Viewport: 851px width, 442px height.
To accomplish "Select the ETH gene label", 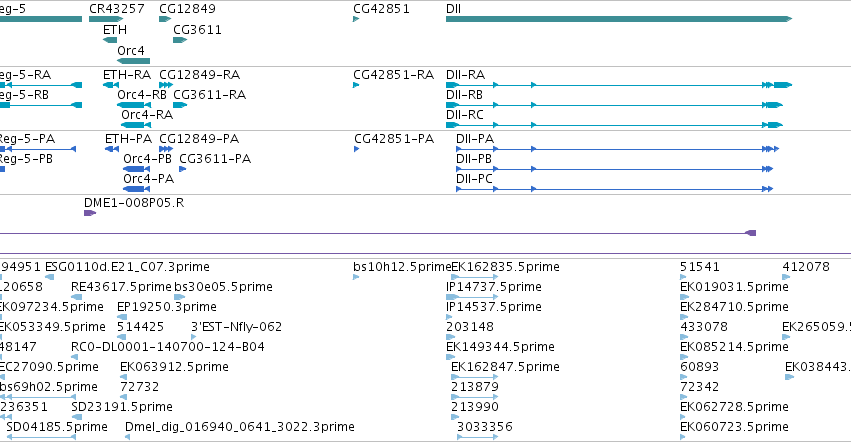I will (x=115, y=29).
